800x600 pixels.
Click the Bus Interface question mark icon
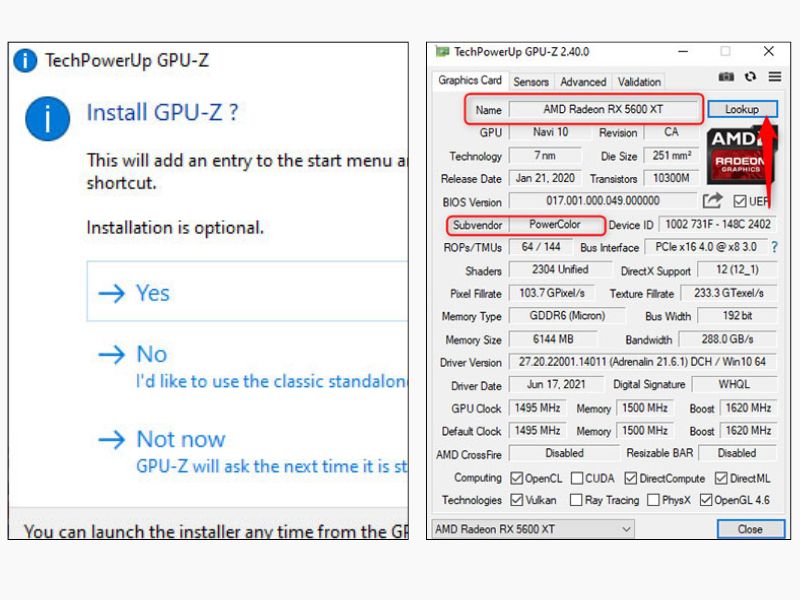pos(773,247)
